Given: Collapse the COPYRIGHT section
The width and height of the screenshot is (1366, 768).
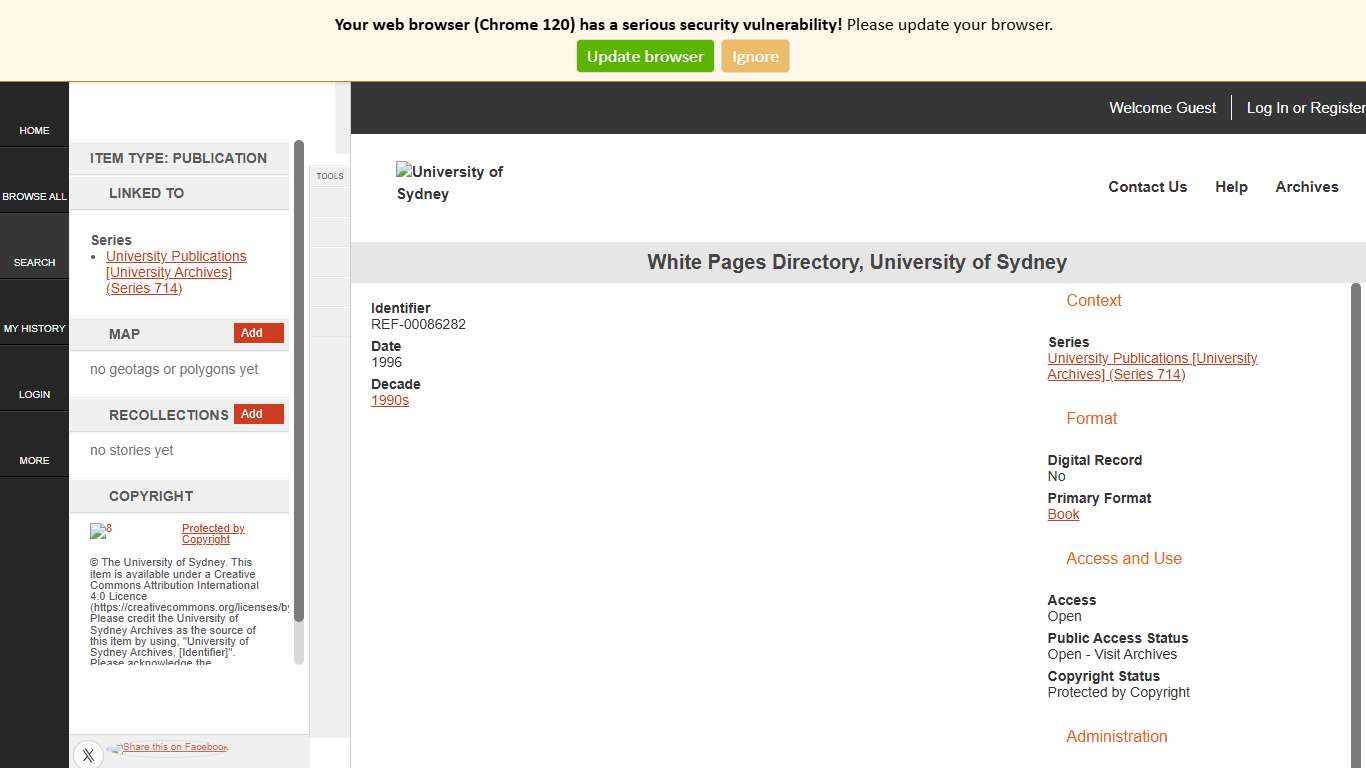Looking at the screenshot, I should [151, 496].
